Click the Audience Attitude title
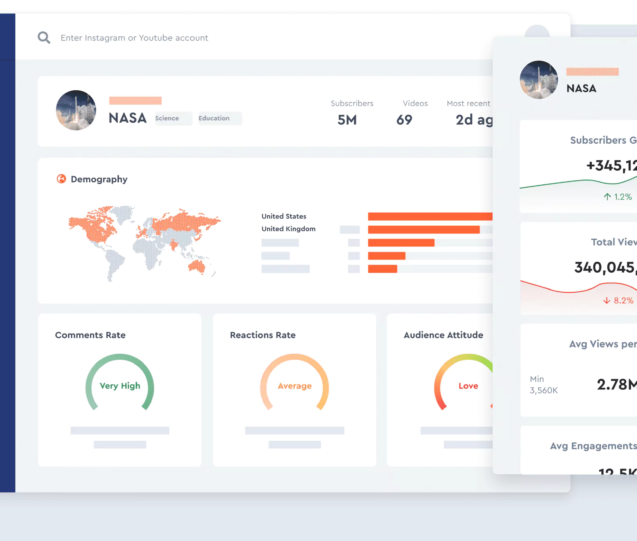This screenshot has width=637, height=541. point(443,335)
